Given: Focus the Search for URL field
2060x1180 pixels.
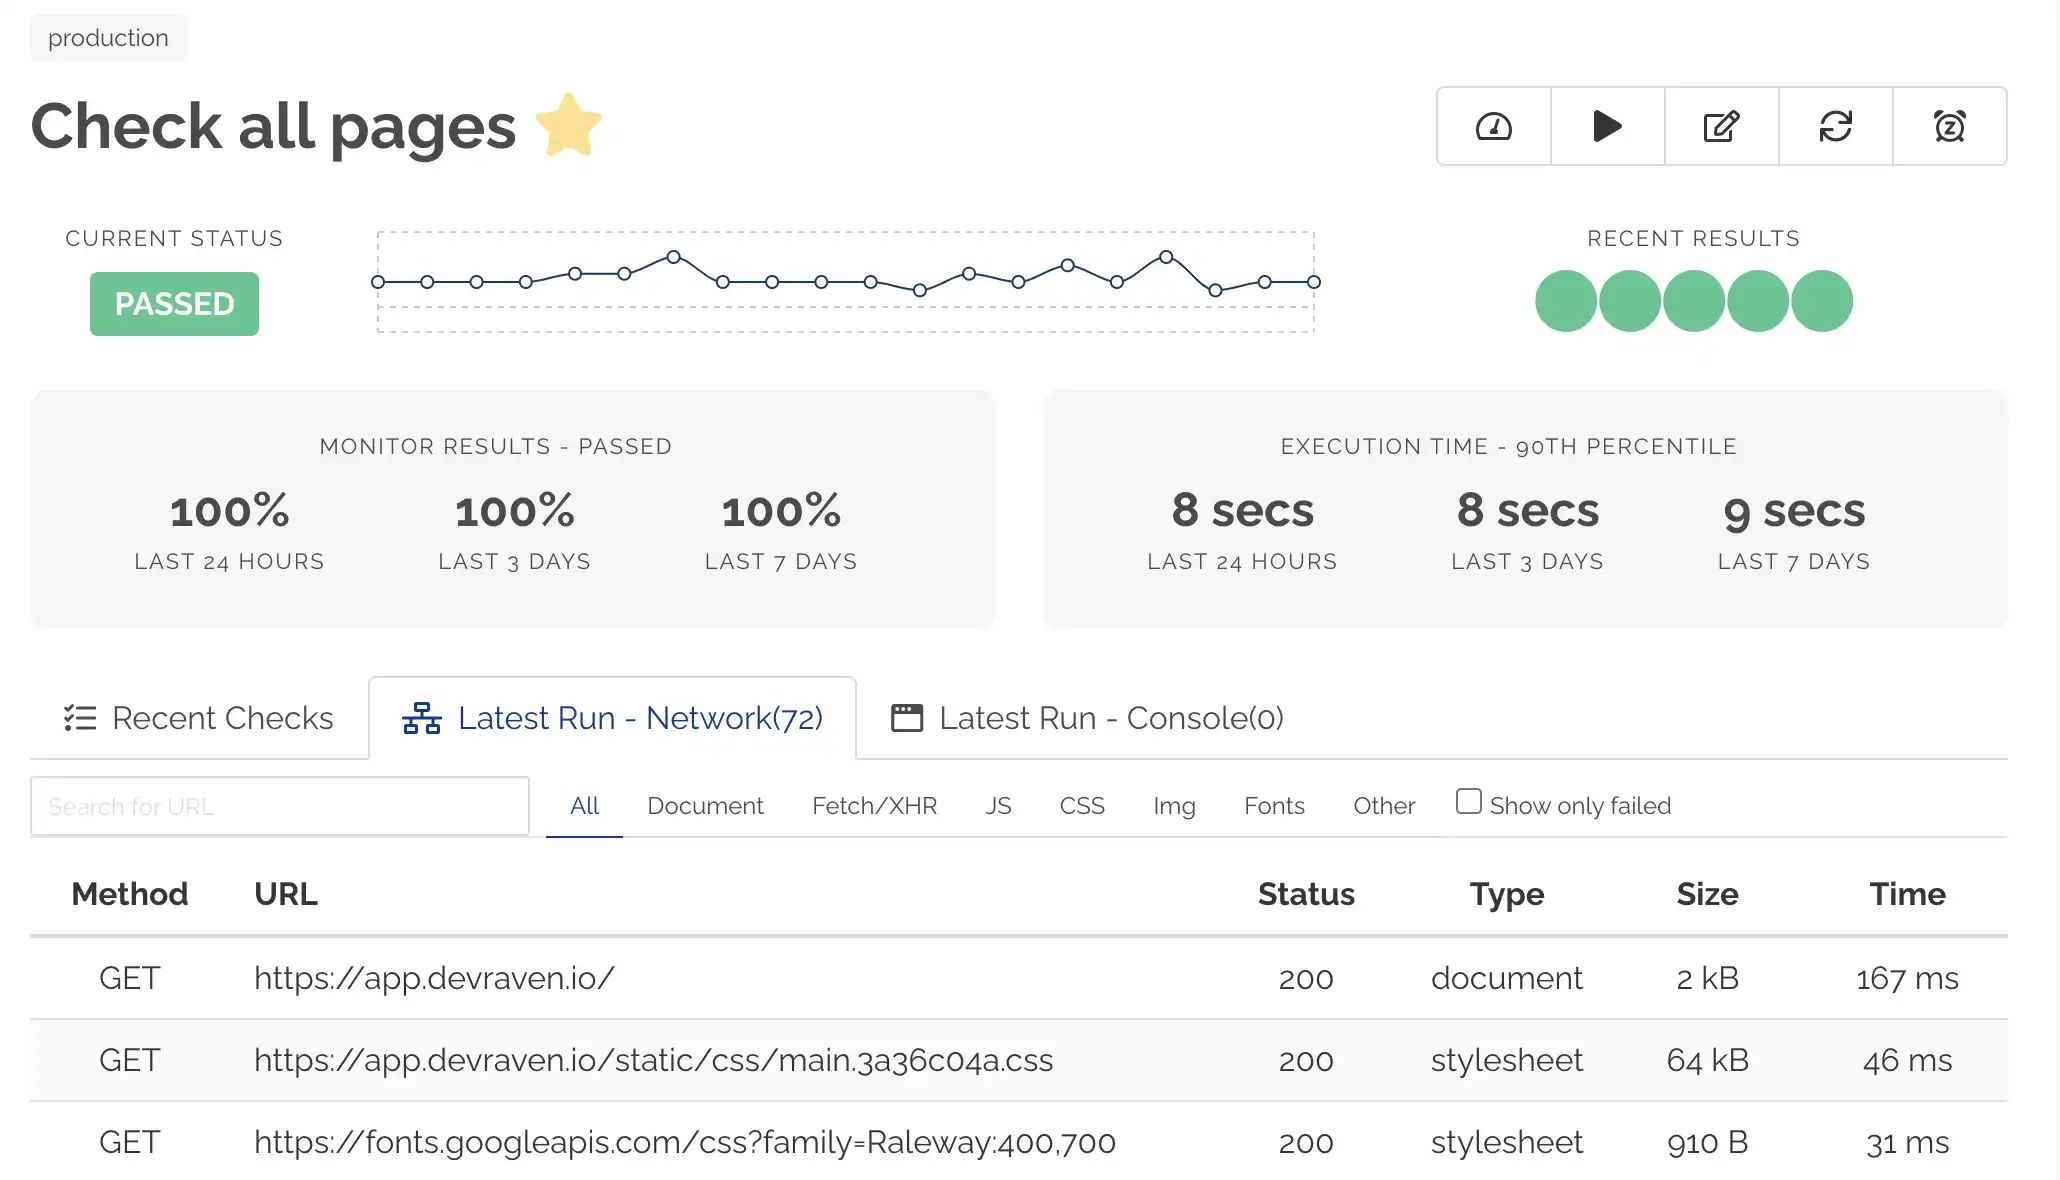Looking at the screenshot, I should pos(279,806).
